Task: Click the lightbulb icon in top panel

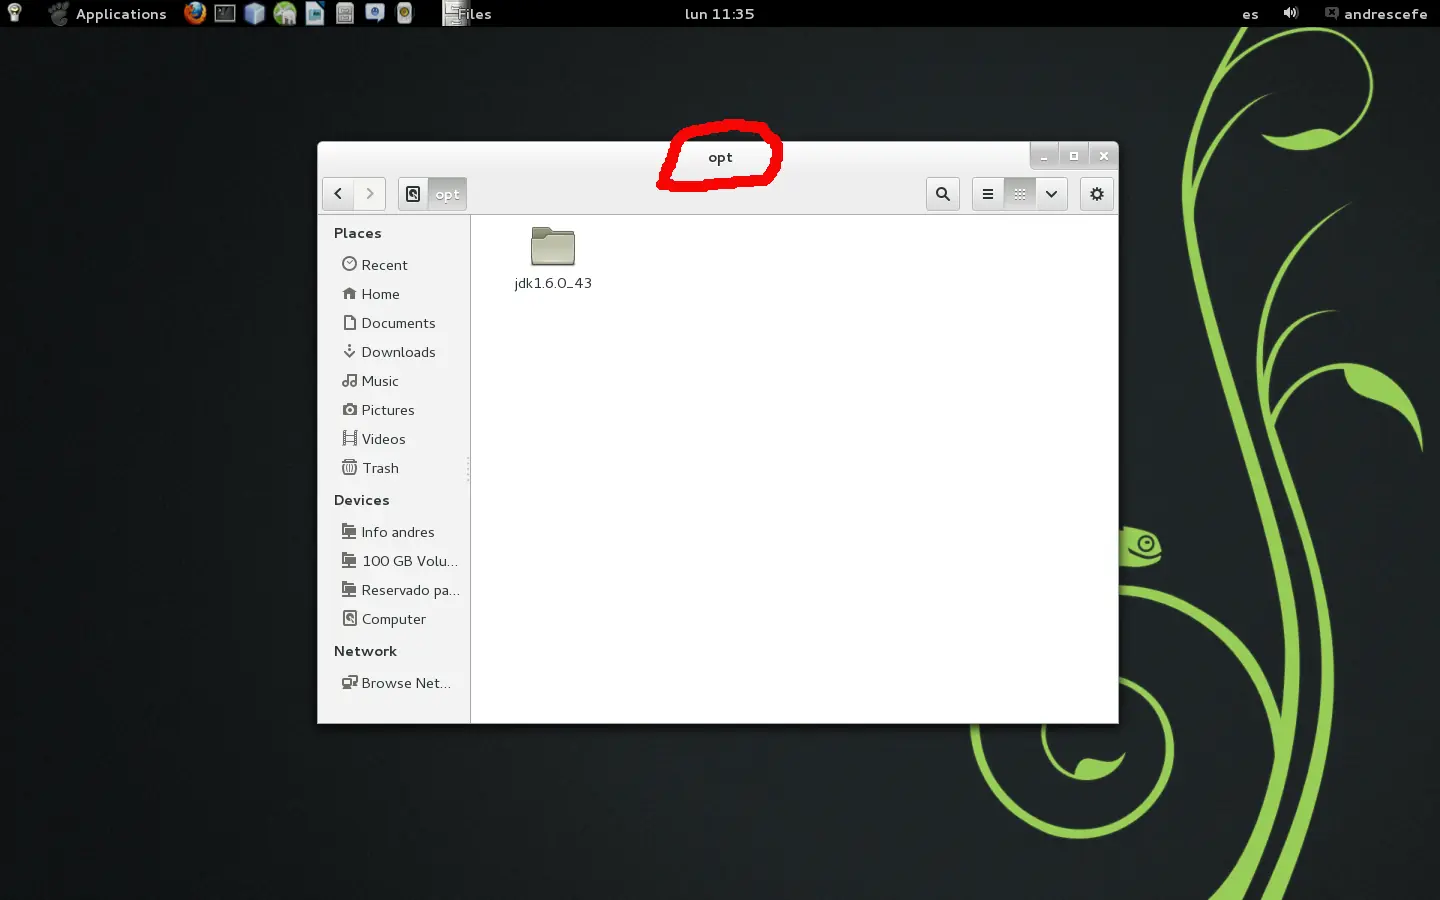Action: 15,13
